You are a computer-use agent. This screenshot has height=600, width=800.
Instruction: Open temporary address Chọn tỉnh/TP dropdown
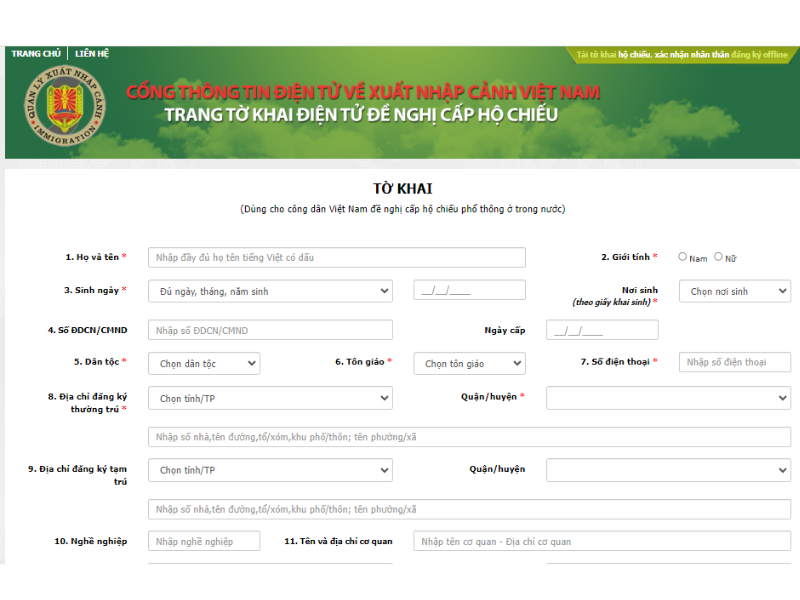tap(270, 470)
